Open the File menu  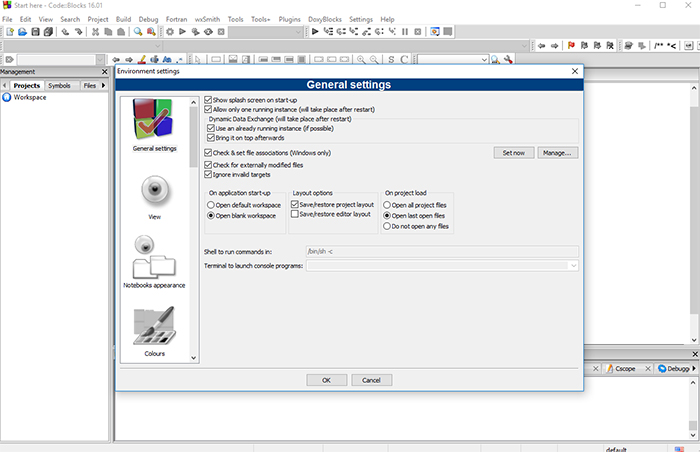click(7, 19)
